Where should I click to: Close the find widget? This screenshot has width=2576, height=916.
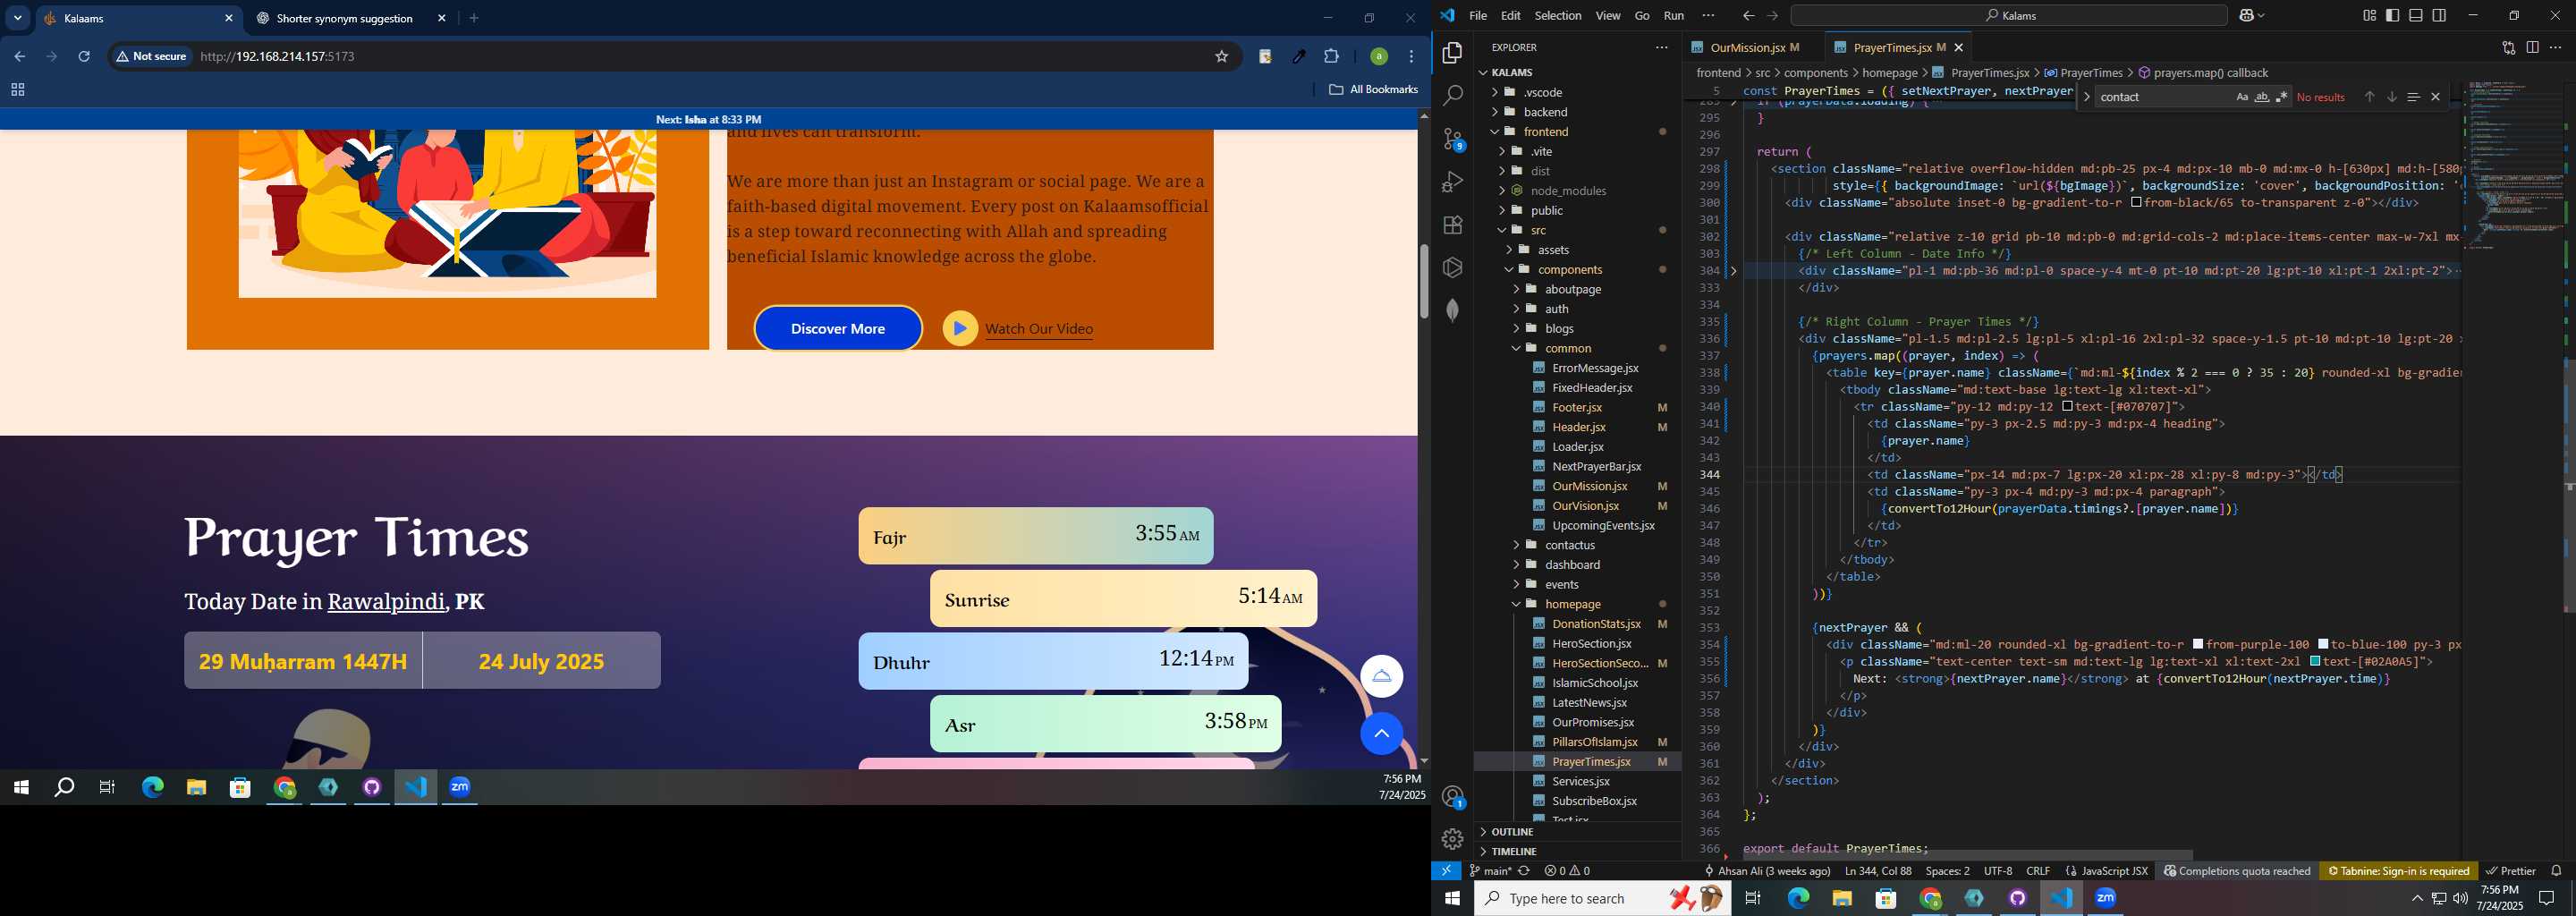coord(2435,97)
